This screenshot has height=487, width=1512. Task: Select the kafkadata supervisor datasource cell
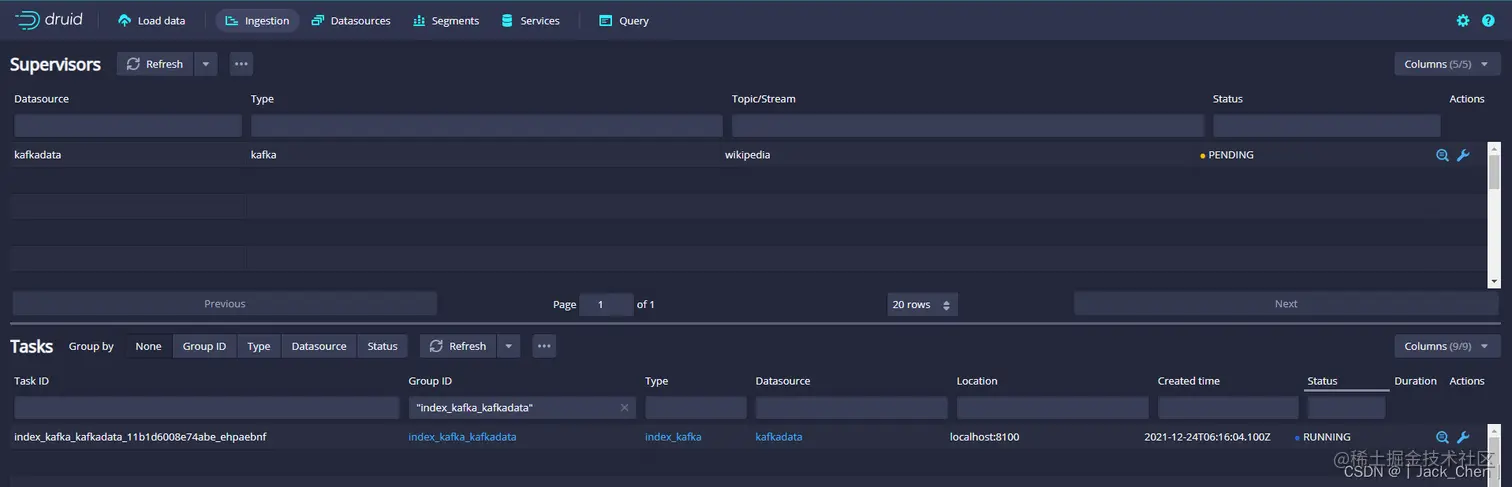(x=38, y=155)
